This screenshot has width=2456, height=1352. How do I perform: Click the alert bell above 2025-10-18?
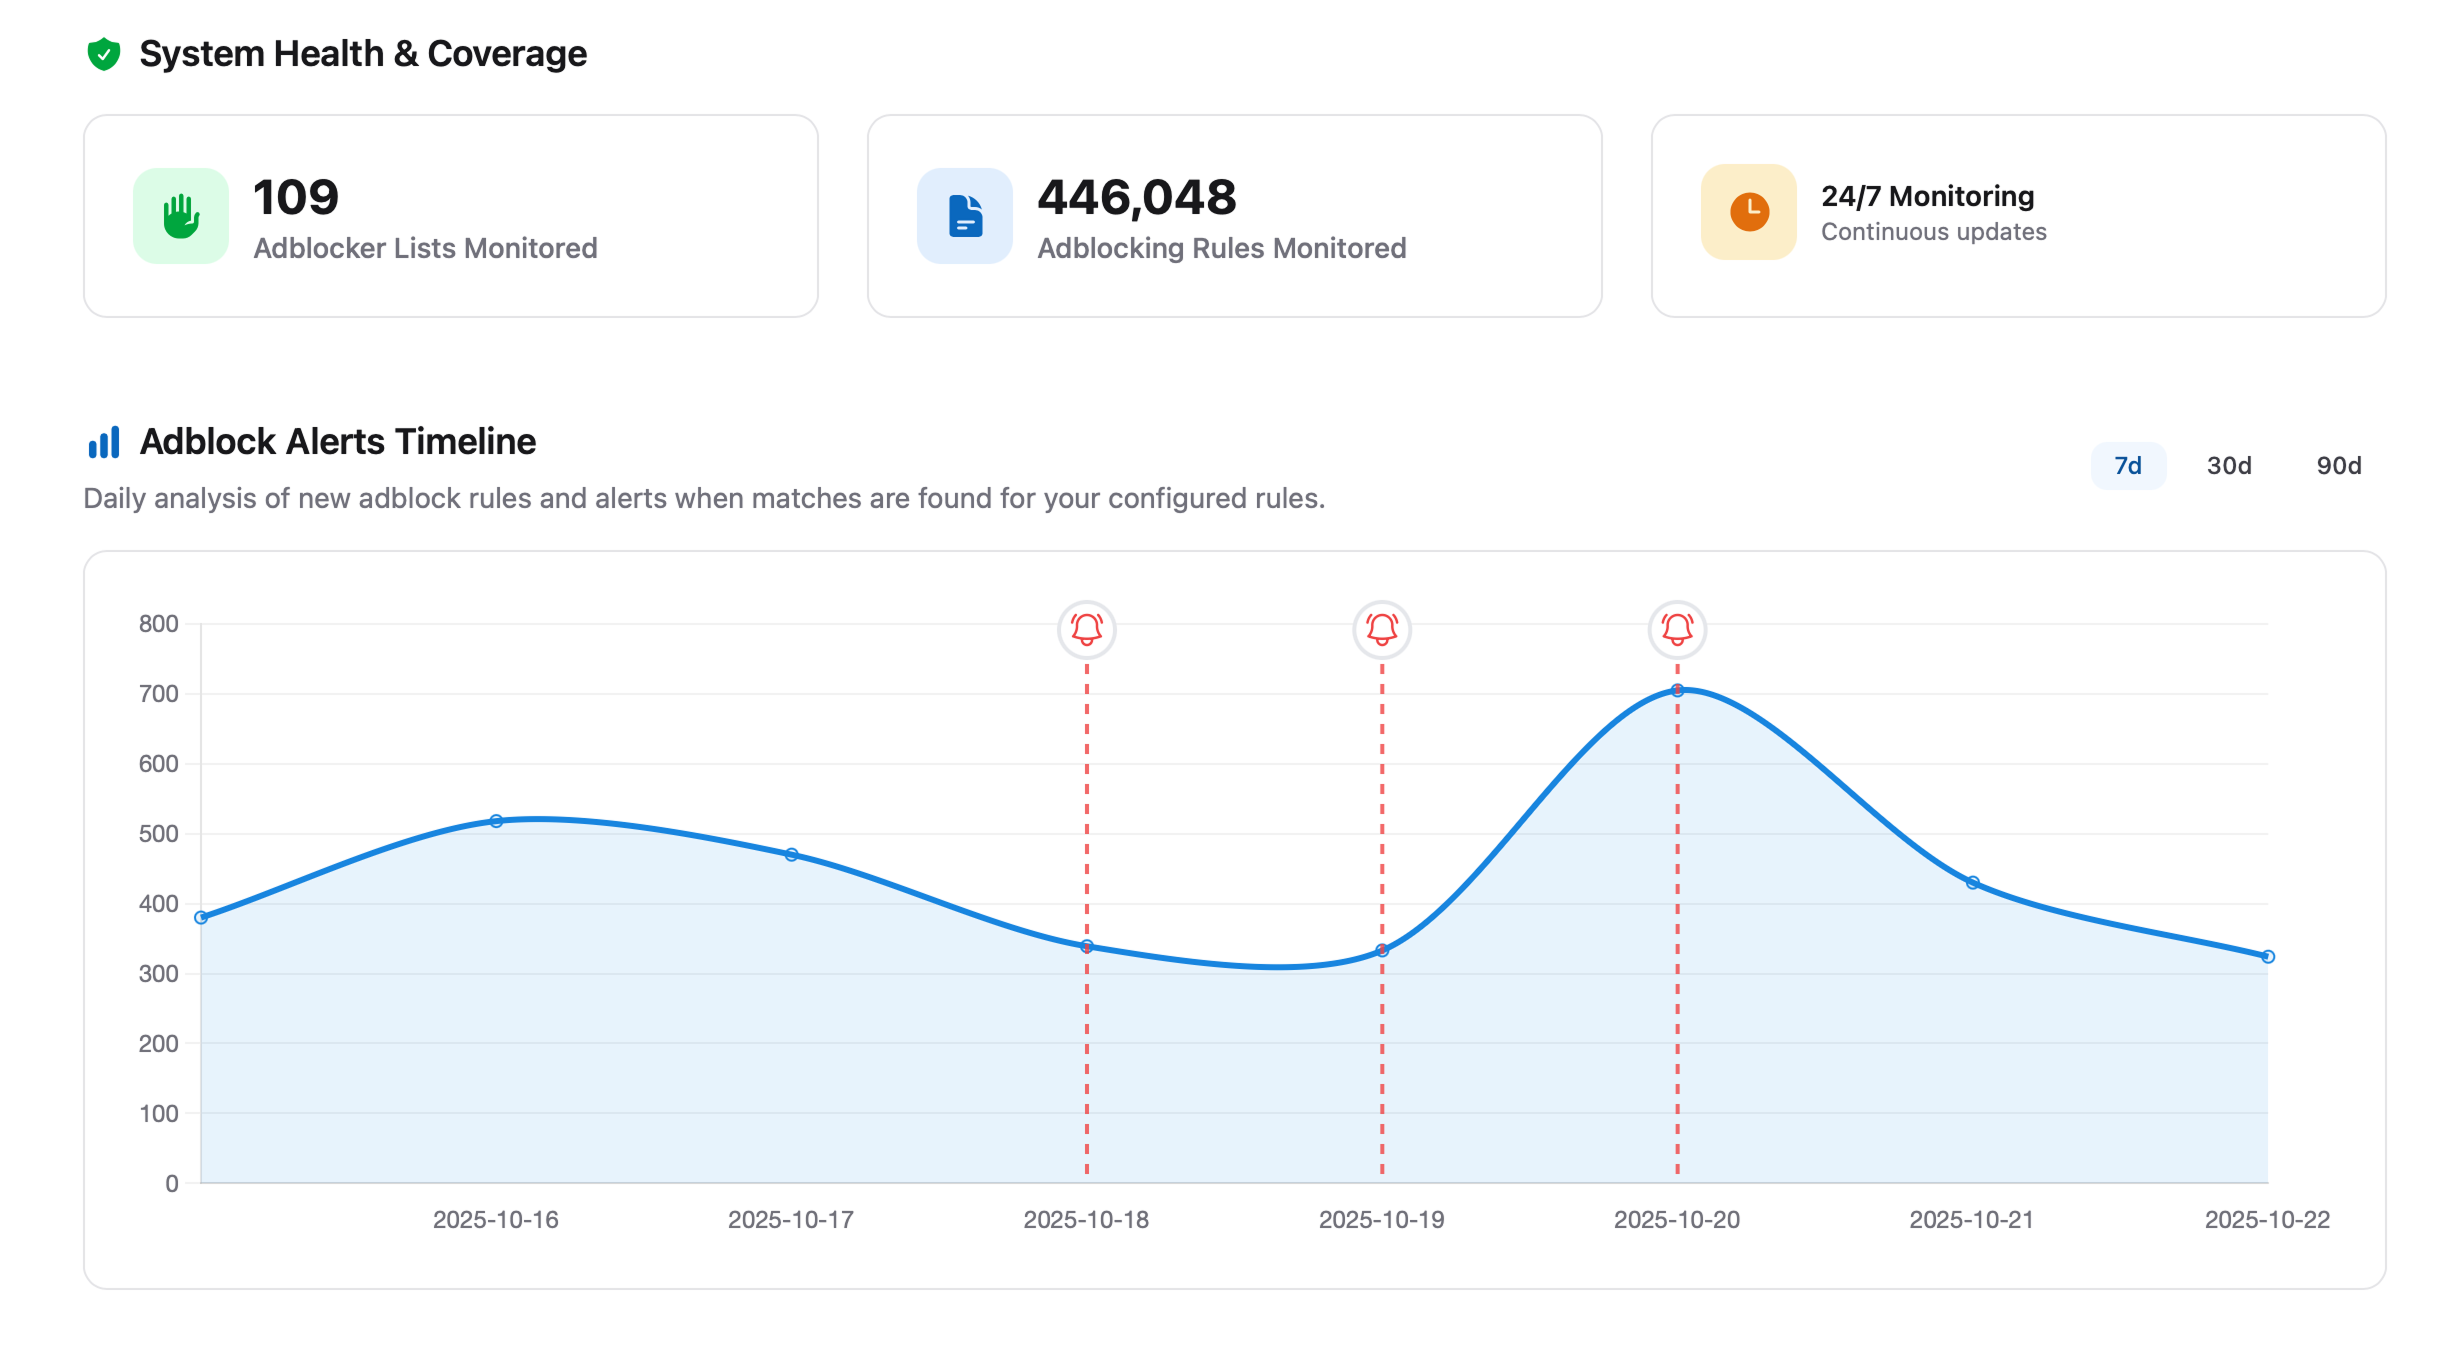[1085, 630]
